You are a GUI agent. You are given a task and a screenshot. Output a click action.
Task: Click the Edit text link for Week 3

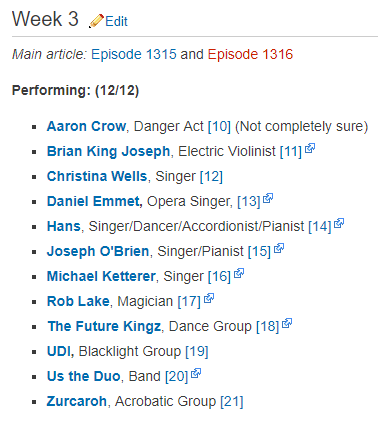coord(116,21)
